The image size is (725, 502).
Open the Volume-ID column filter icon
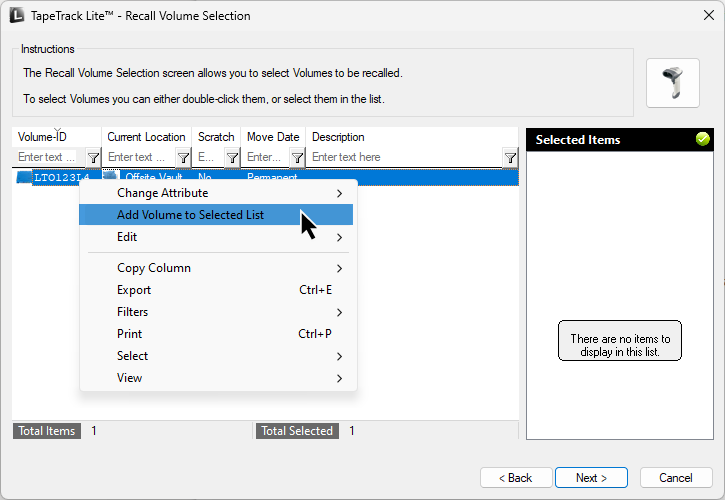(93, 158)
